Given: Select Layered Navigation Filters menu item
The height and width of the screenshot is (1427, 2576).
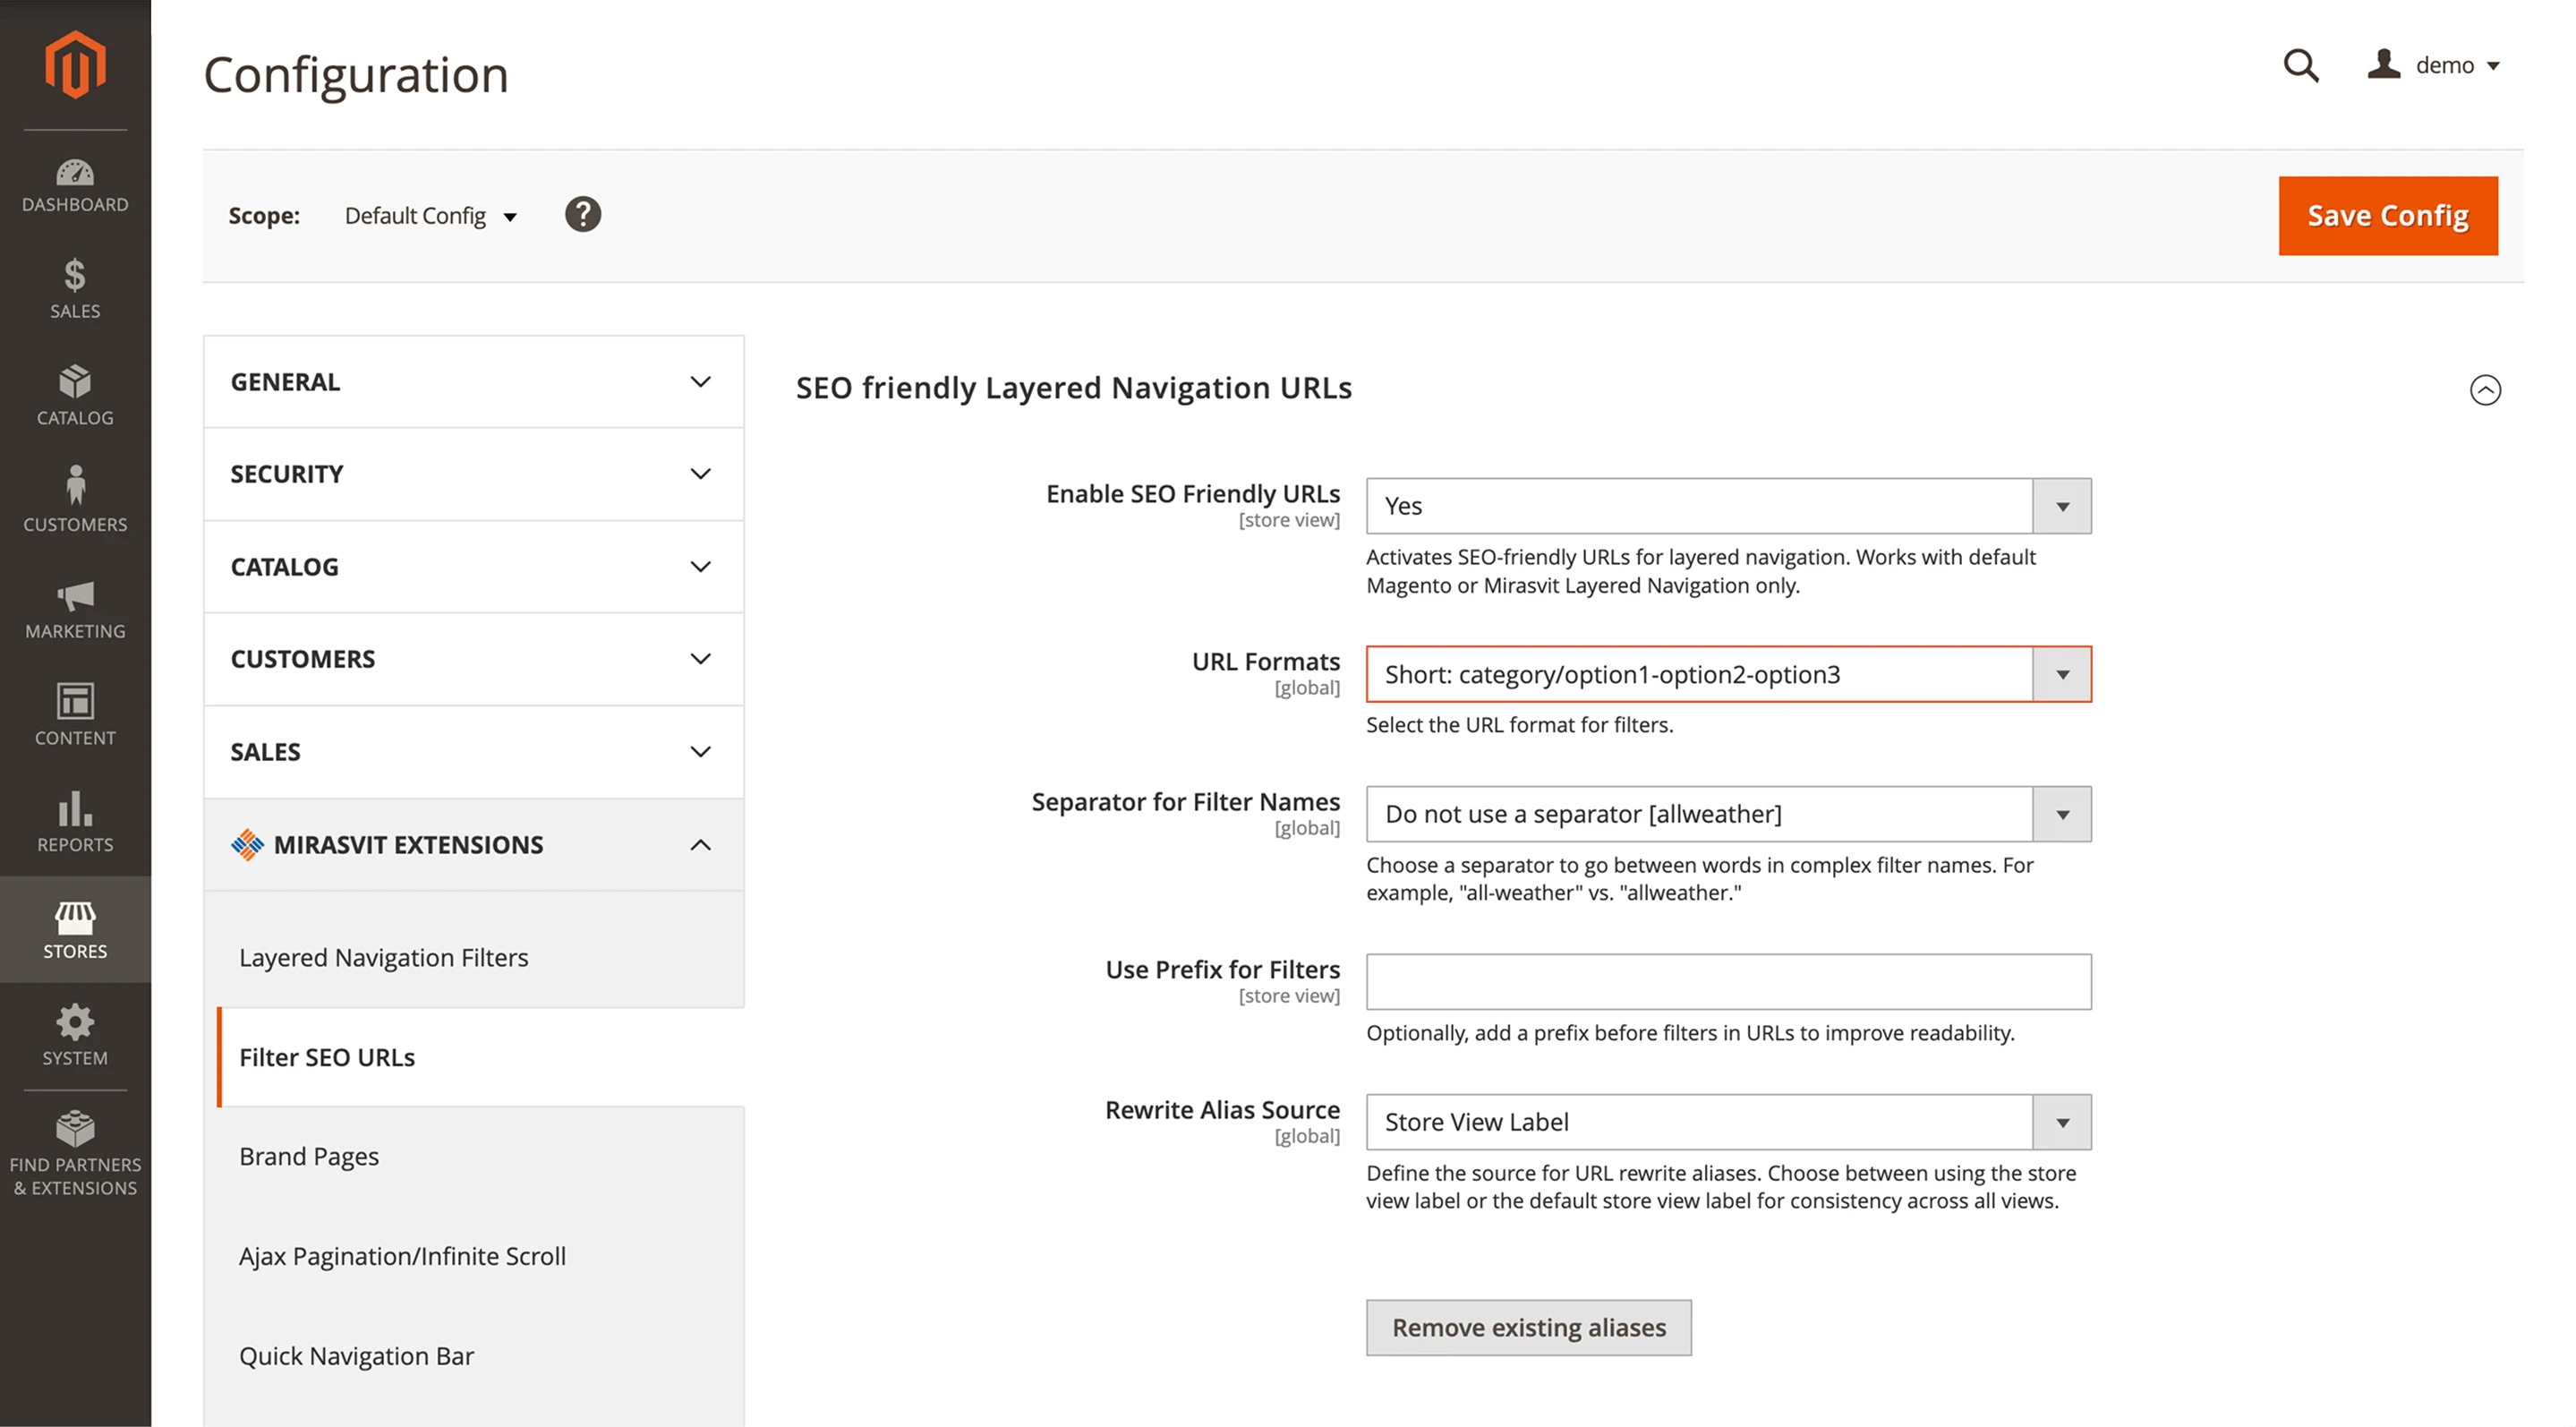Looking at the screenshot, I should click(383, 958).
